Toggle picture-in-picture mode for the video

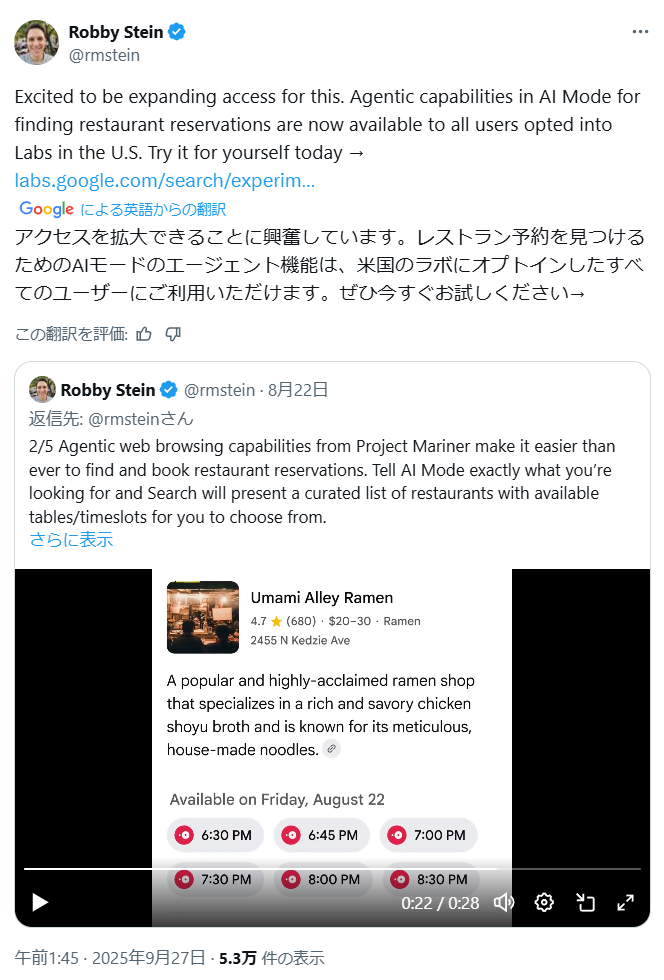pyautogui.click(x=586, y=903)
